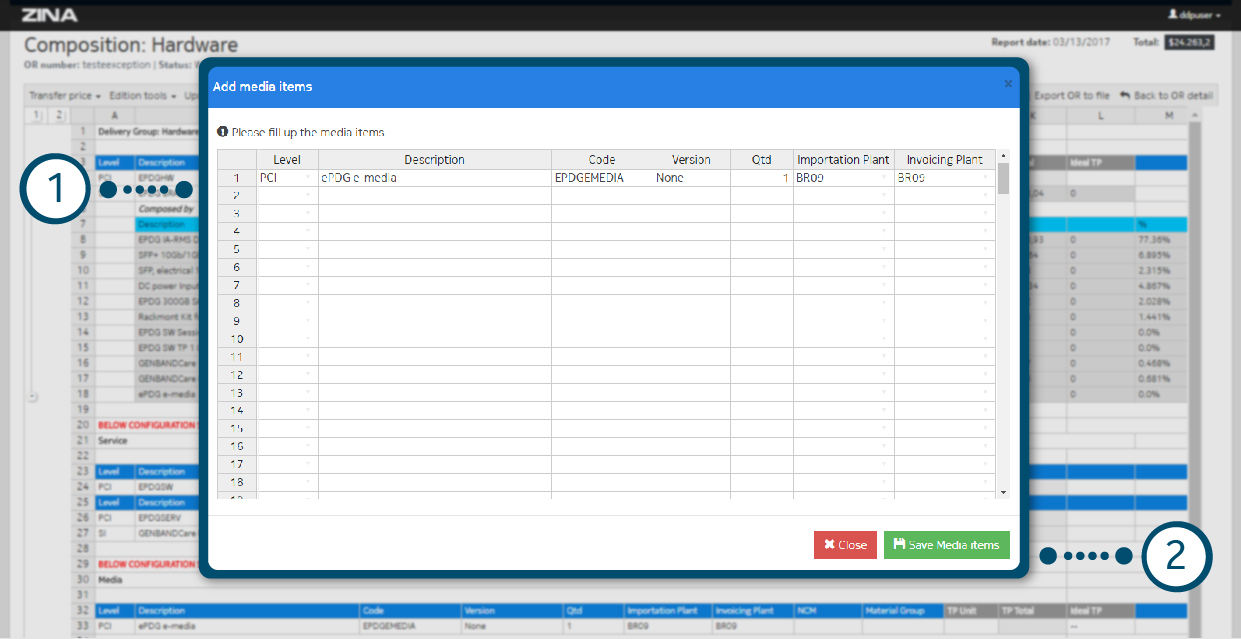Click outline level 2 toggle button

(x=59, y=115)
